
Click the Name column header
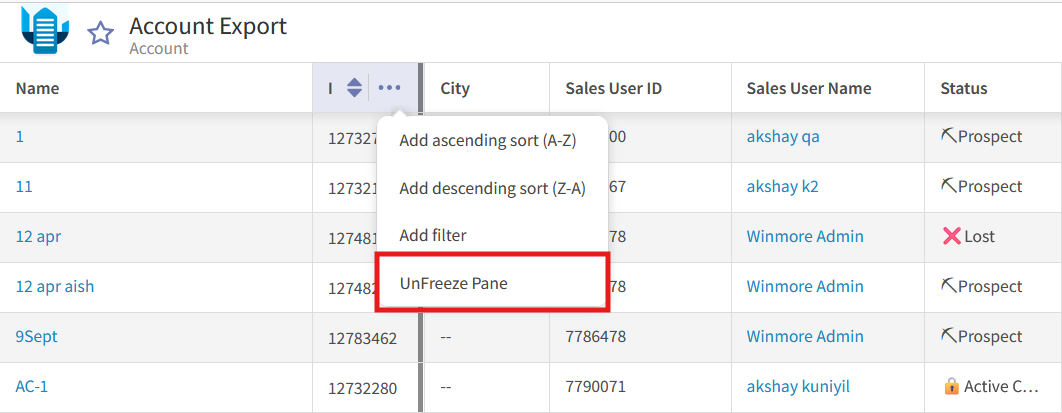[37, 88]
